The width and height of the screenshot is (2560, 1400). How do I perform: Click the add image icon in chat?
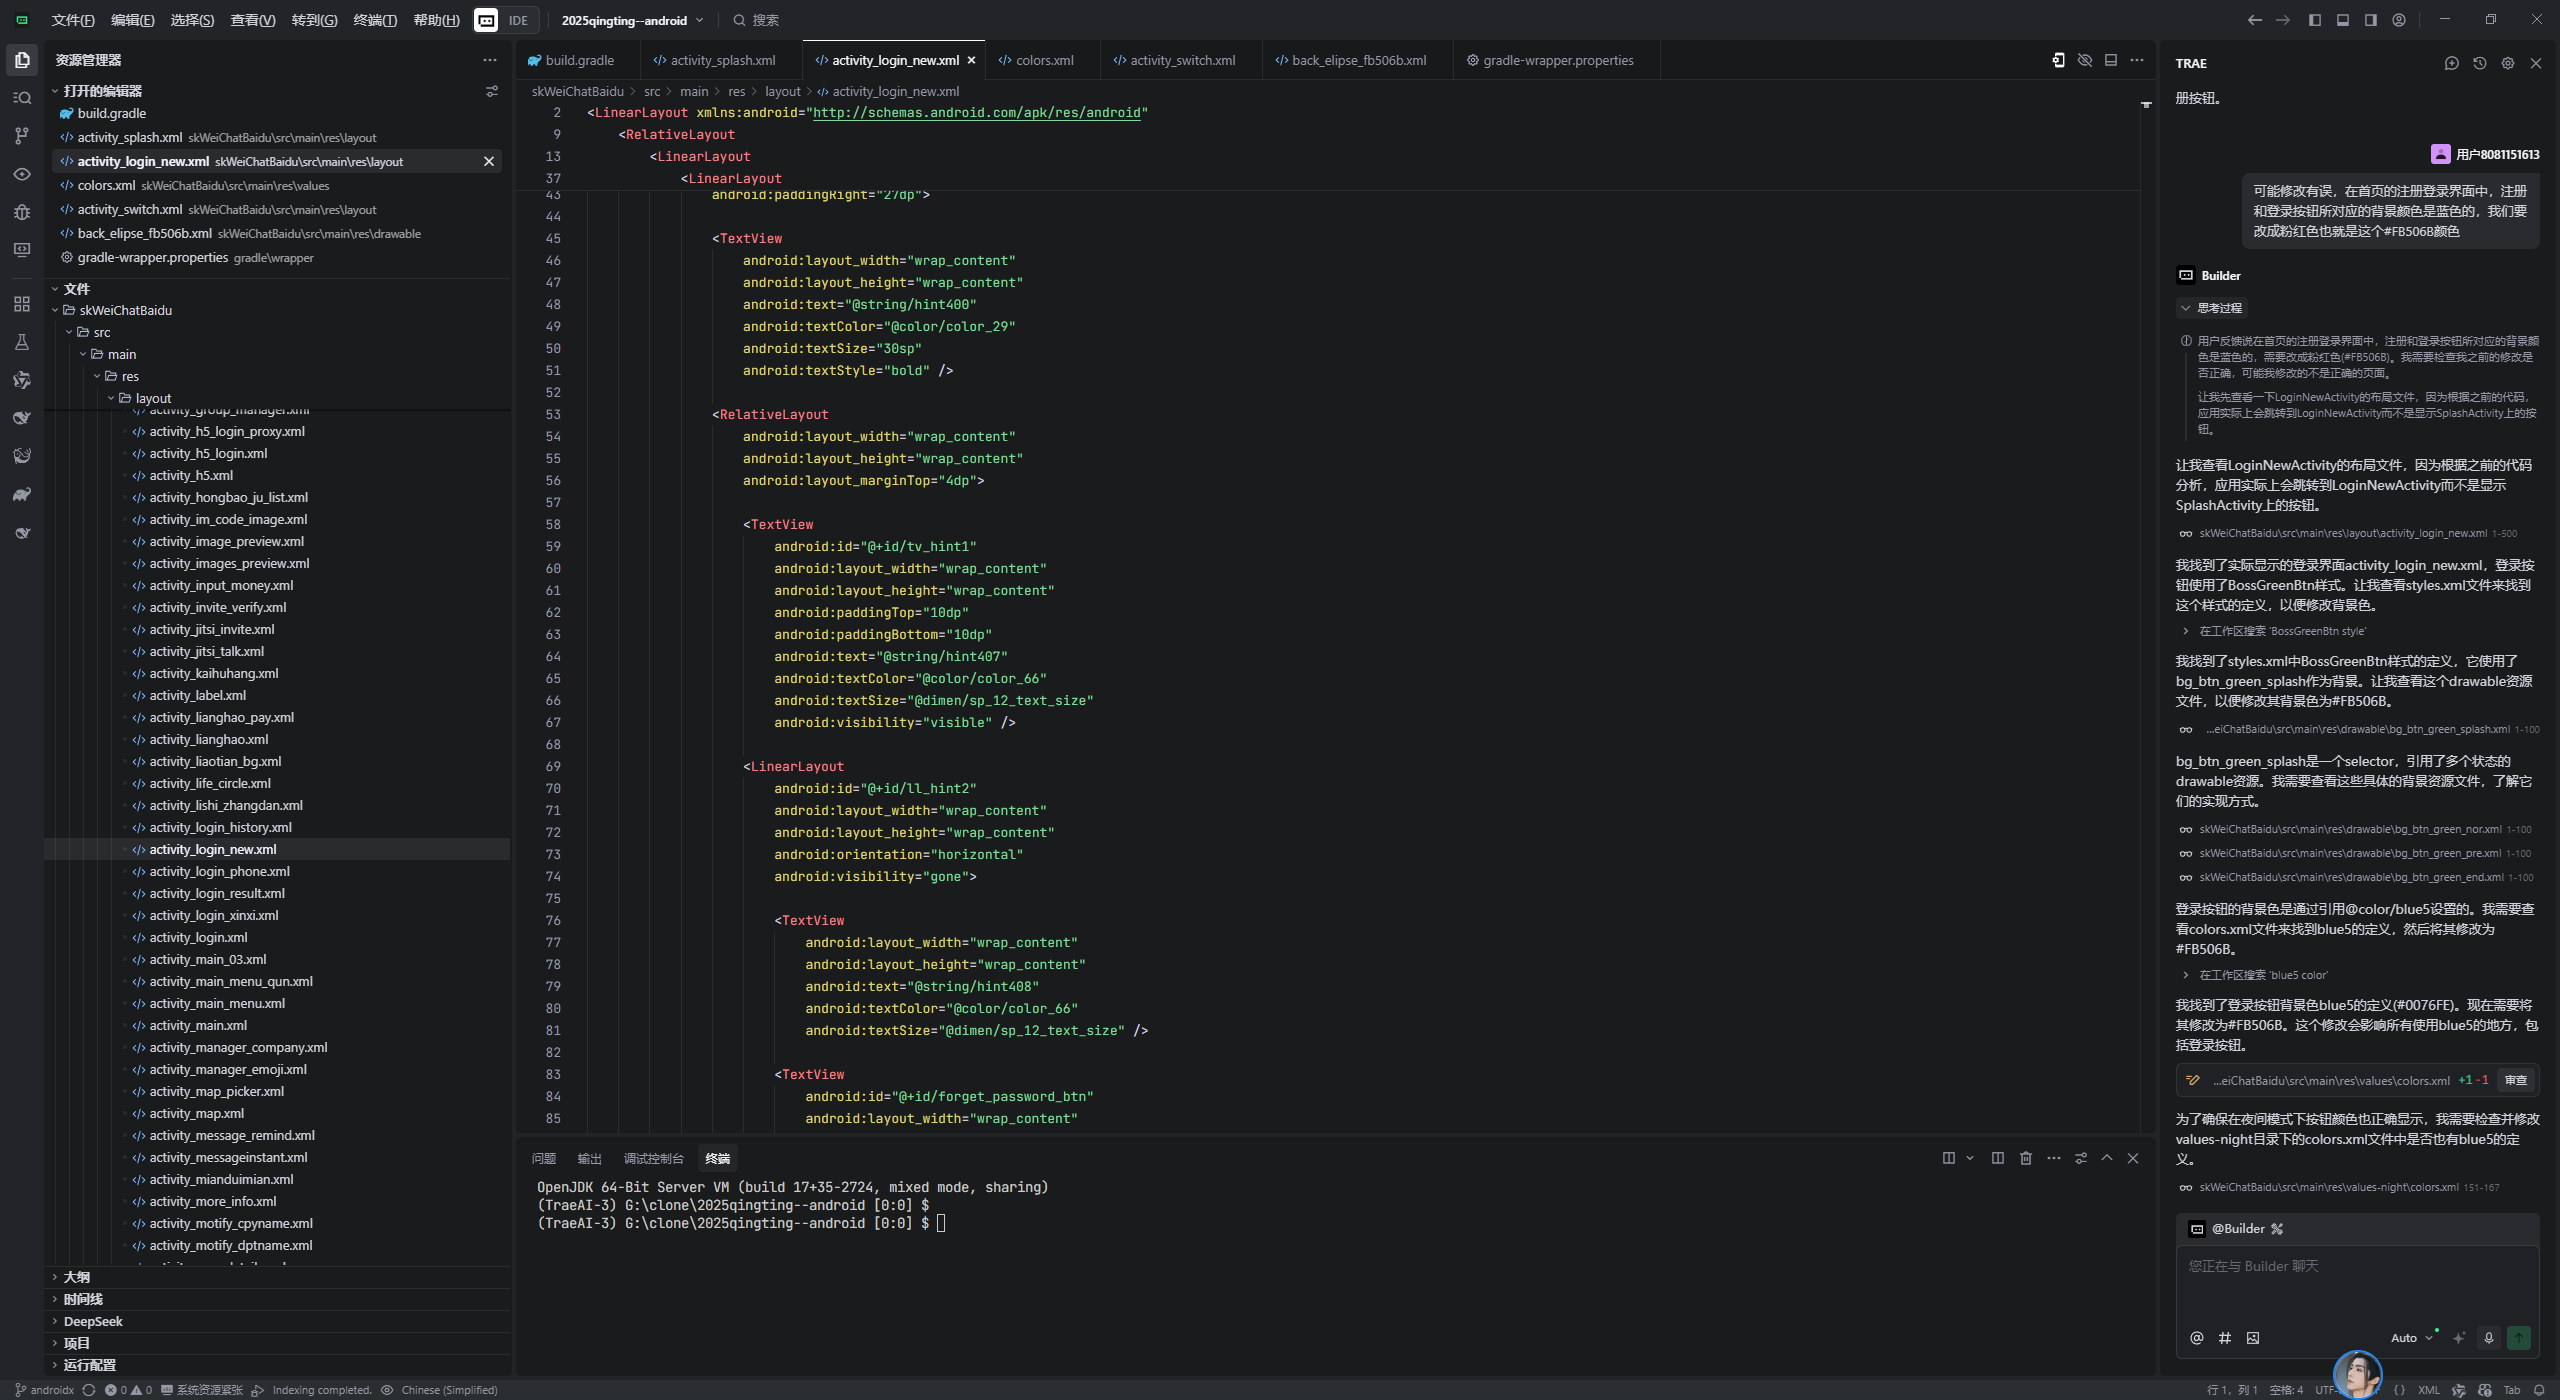pos(2252,1338)
